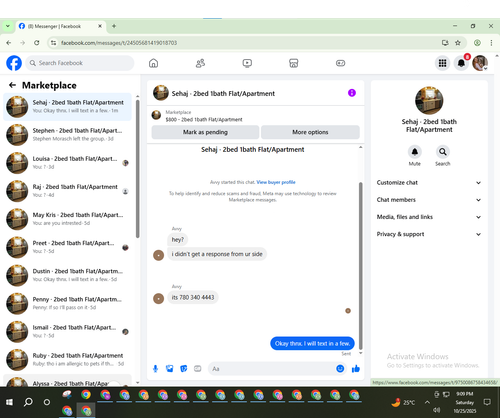Open the taskbar action center notifications
This screenshot has width=500, height=418.
487,402
